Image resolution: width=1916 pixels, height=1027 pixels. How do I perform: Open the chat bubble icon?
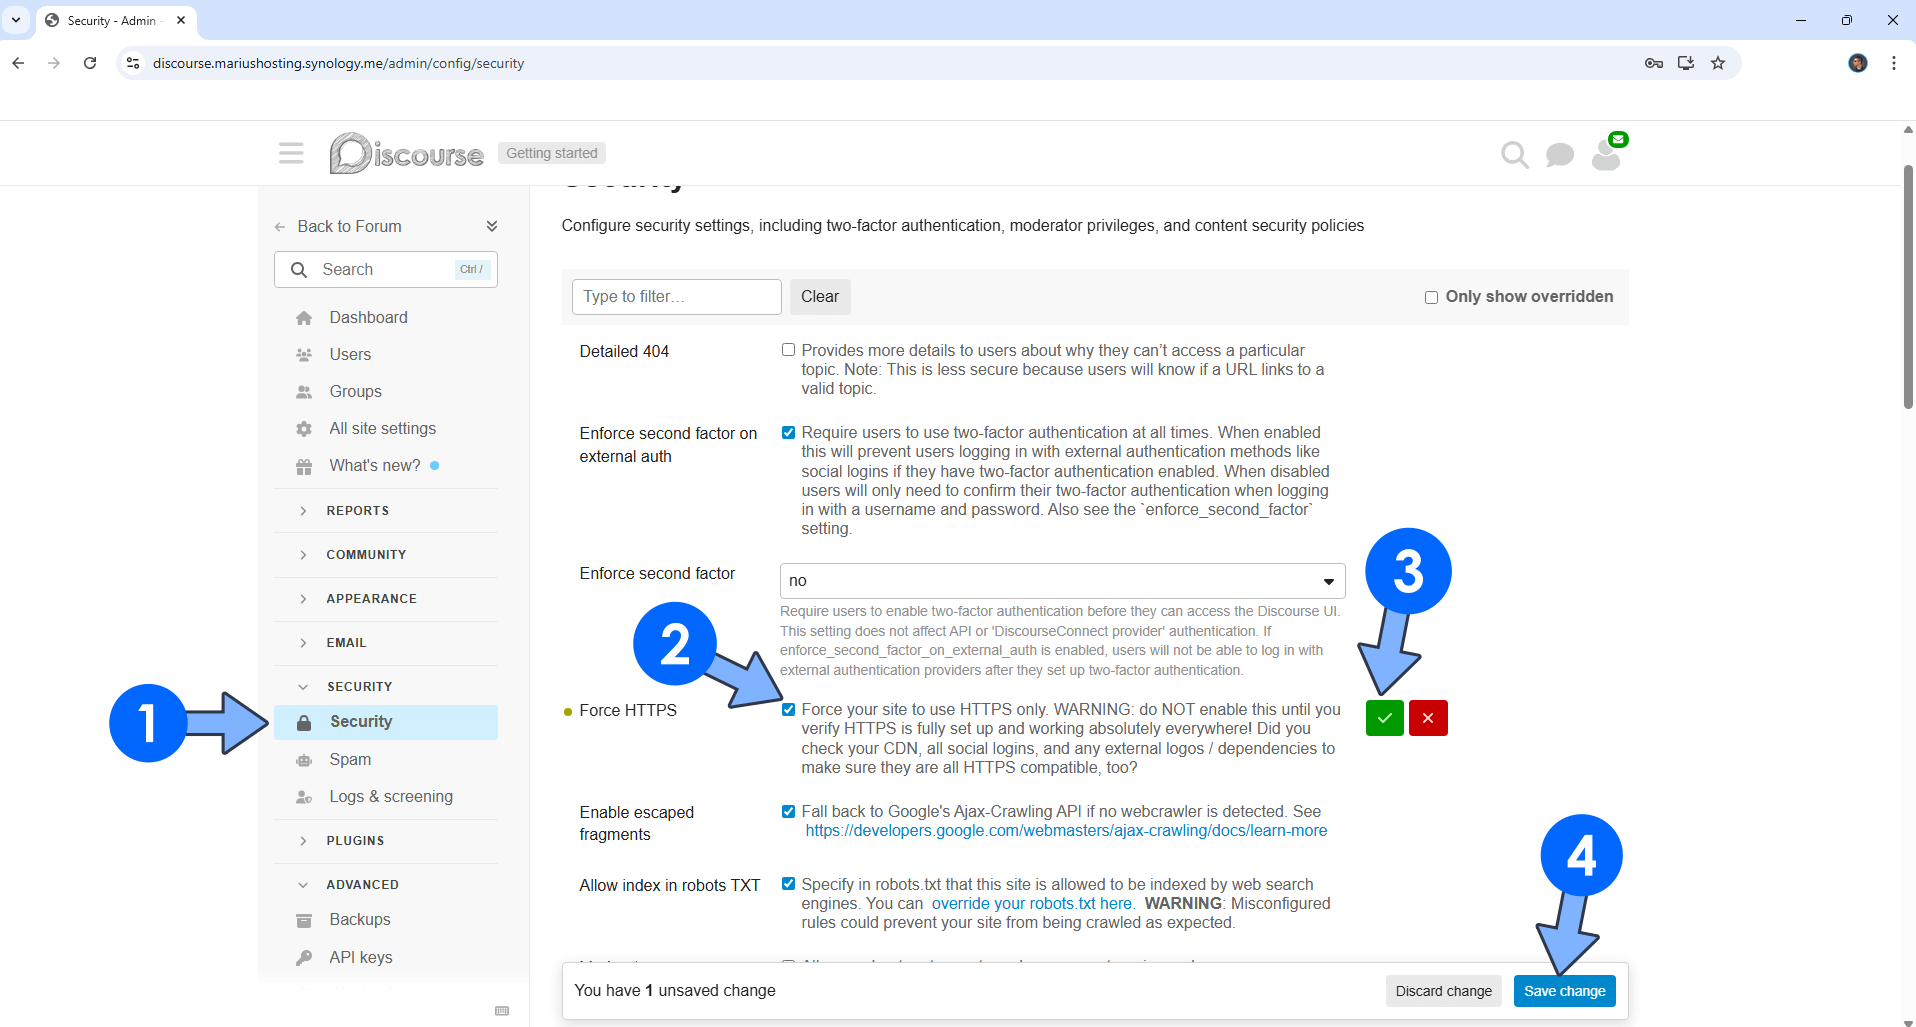point(1559,155)
